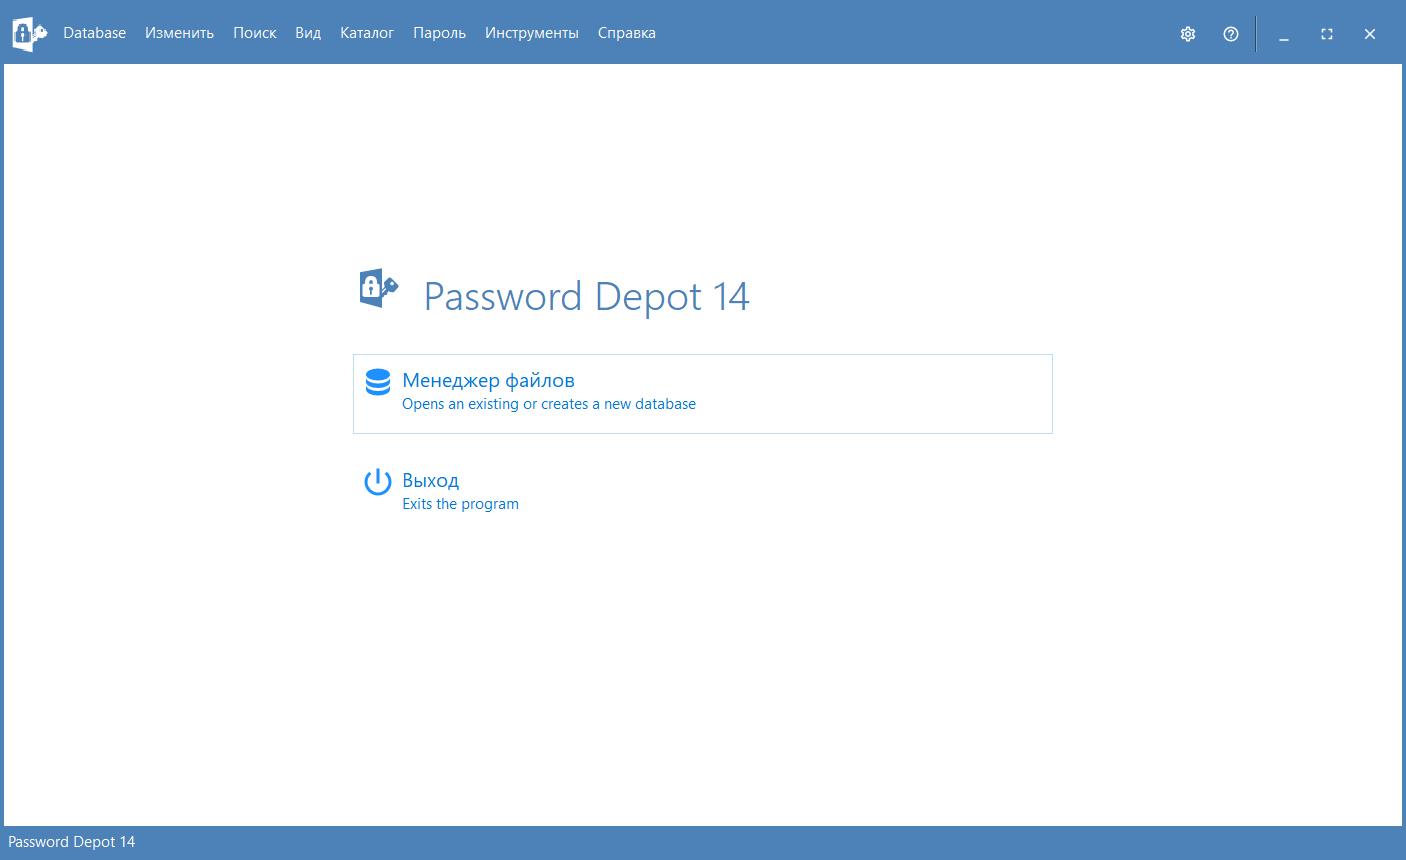Open the Каталог menu
The width and height of the screenshot is (1406, 860).
click(367, 33)
